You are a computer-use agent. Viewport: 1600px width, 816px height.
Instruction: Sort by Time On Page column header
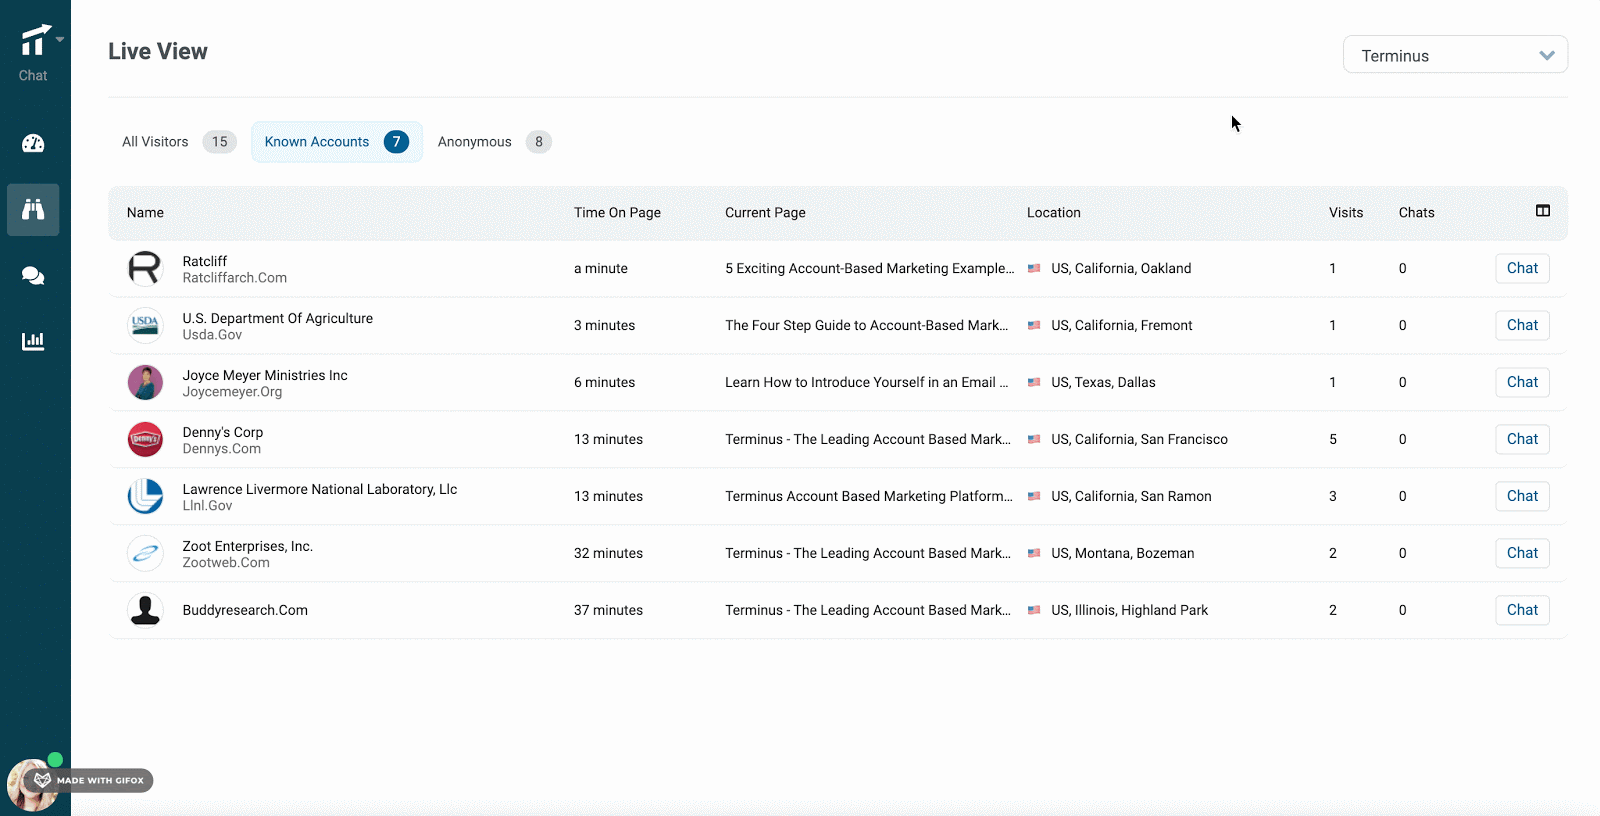pos(617,213)
